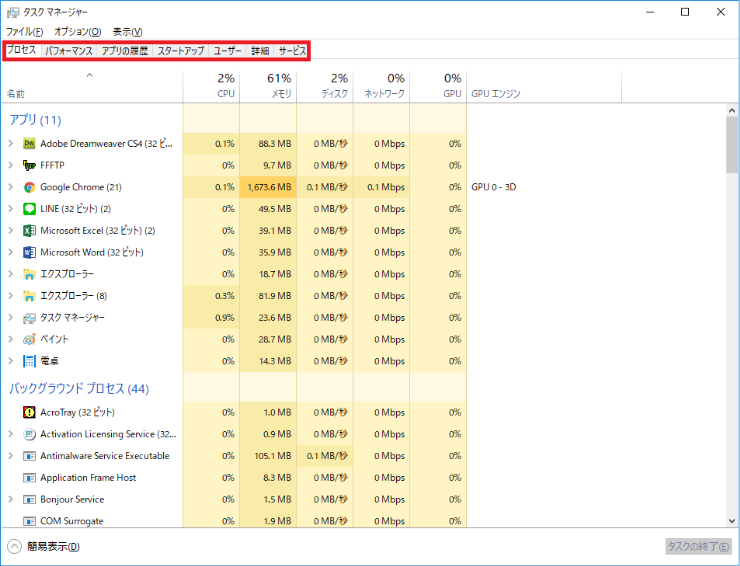This screenshot has width=740, height=566.
Task: Sort by the ディスク column header
Action: (325, 86)
